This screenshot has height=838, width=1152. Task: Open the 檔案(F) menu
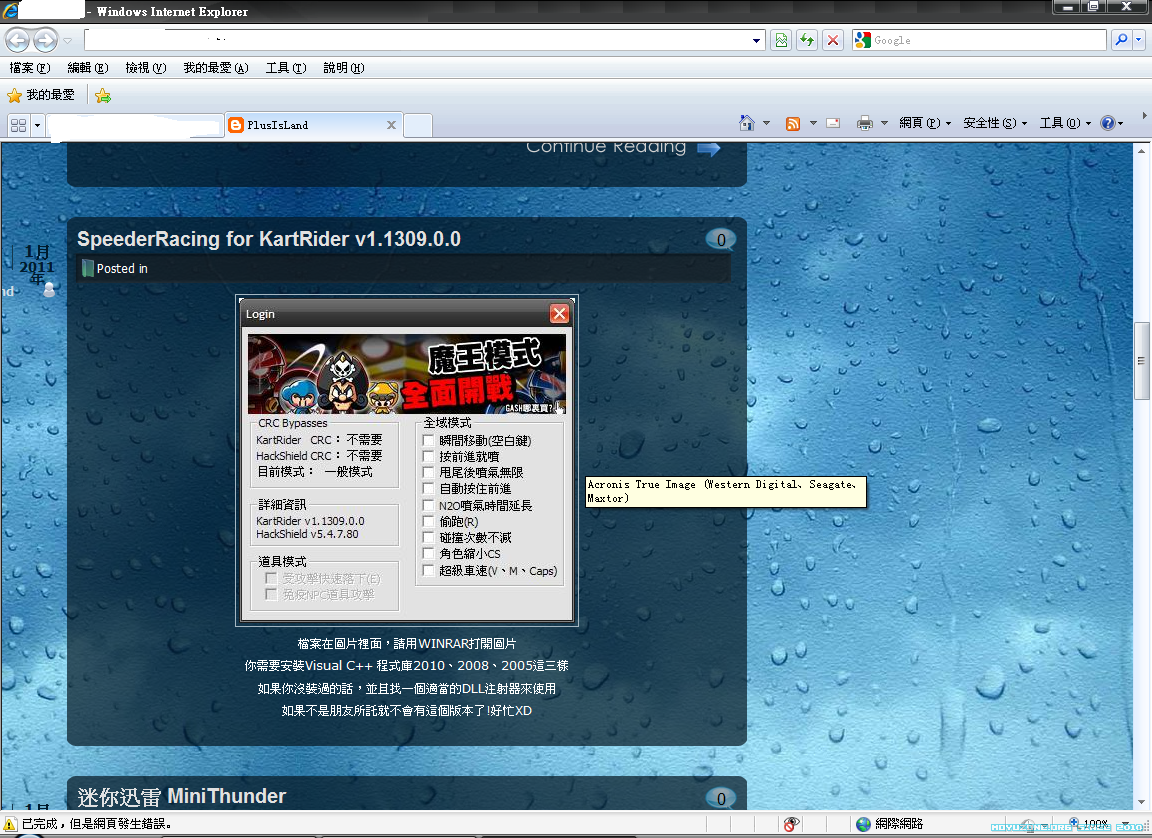(x=29, y=68)
